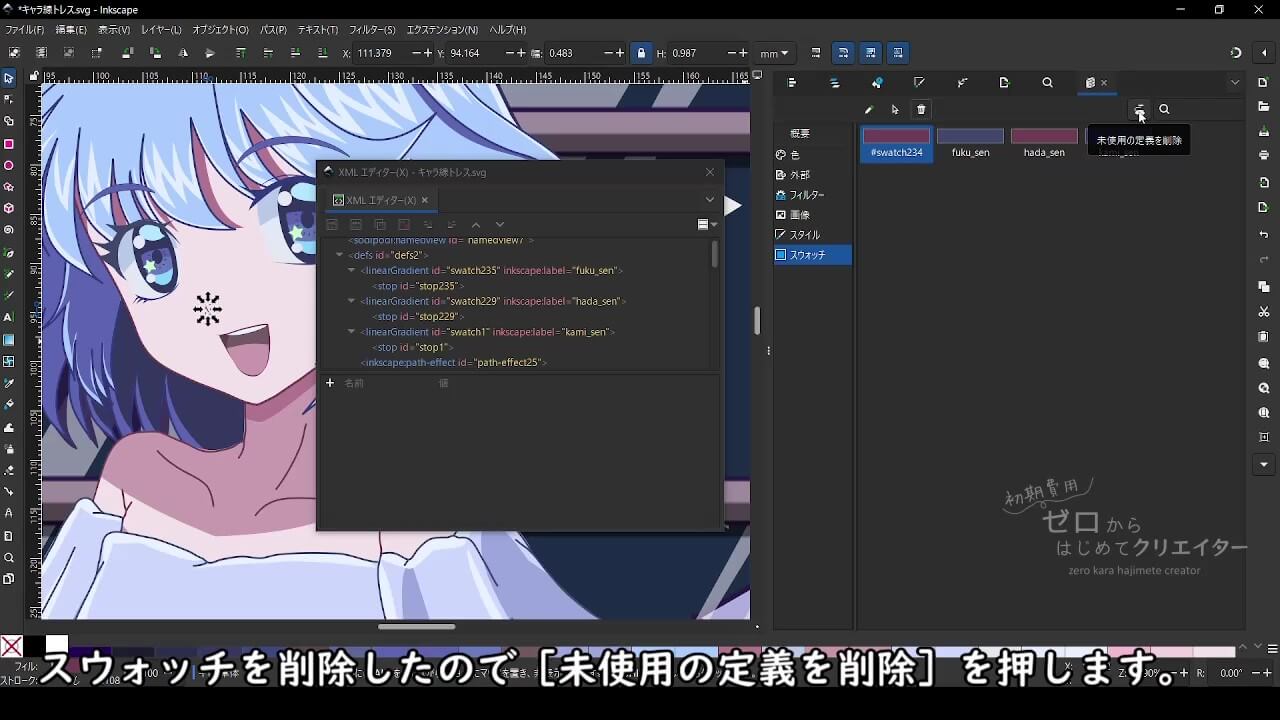Viewport: 1280px width, 720px height.
Task: Click the Undo icon in command bar
Action: click(1264, 235)
